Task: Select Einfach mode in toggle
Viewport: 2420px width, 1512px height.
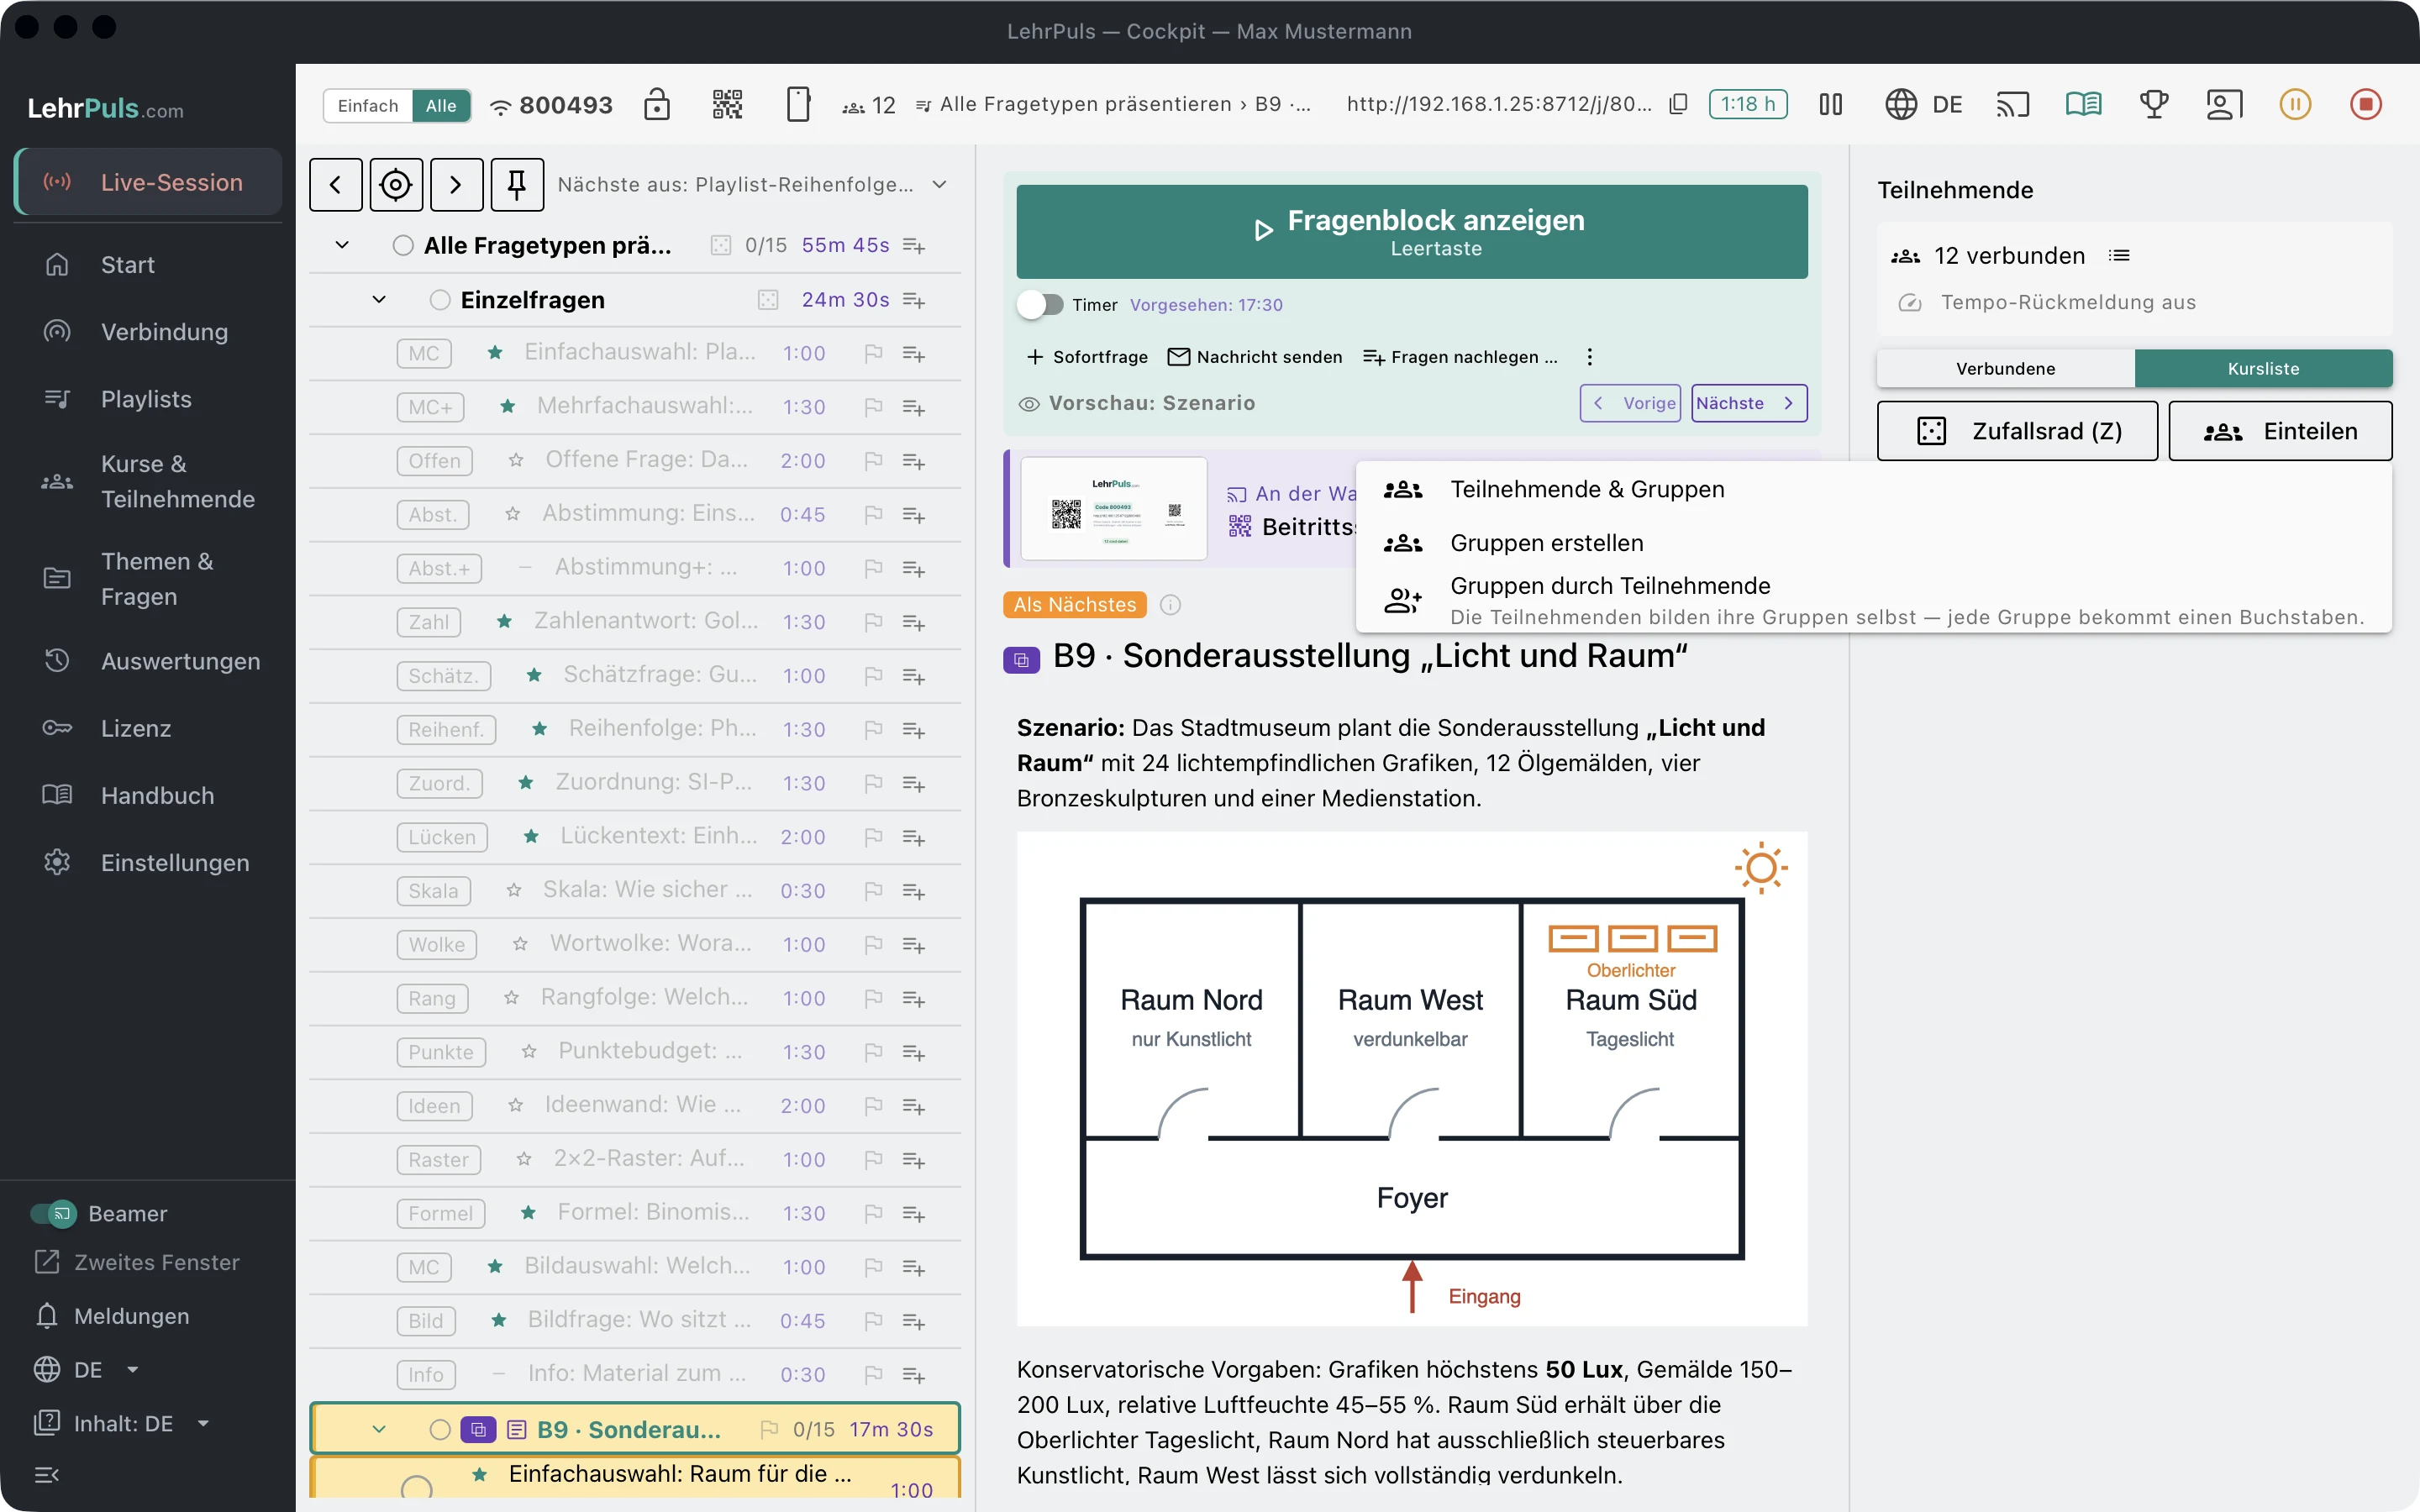Action: tap(368, 105)
